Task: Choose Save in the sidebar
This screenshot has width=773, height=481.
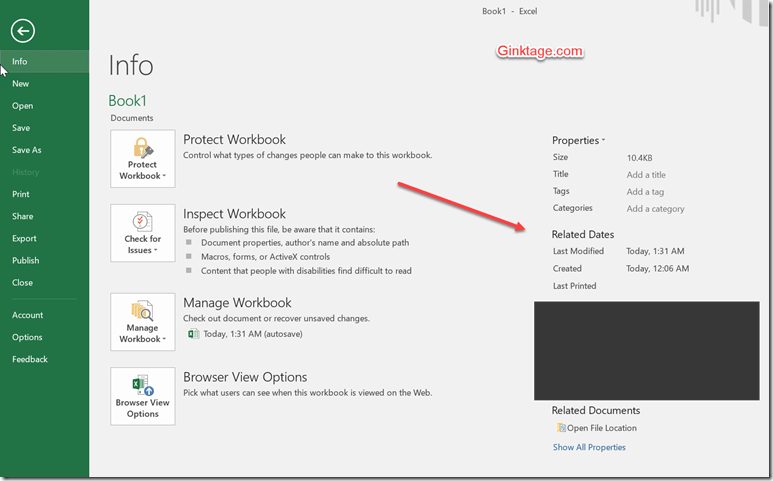Action: pos(44,128)
